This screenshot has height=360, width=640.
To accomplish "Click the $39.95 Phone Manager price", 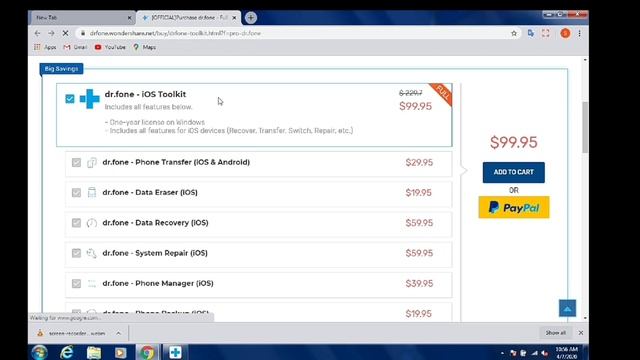I will (419, 283).
